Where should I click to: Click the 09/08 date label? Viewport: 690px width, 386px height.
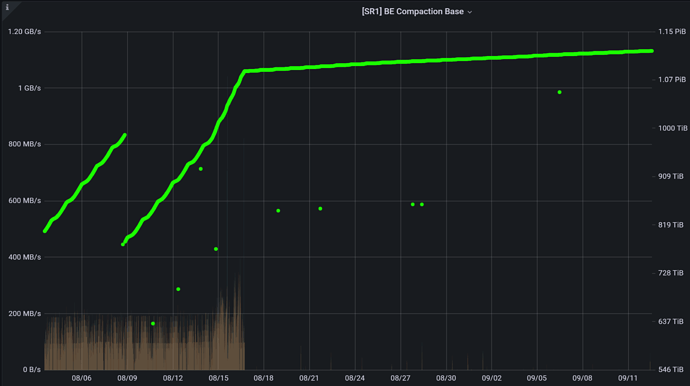tap(583, 378)
